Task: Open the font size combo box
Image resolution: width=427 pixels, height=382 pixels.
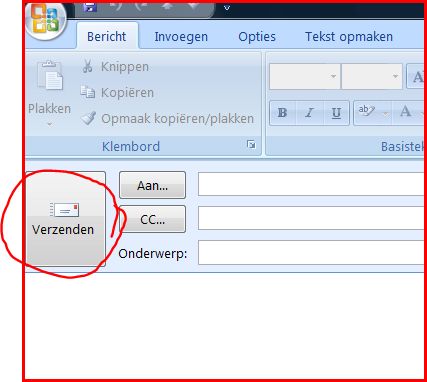Action: click(x=372, y=76)
